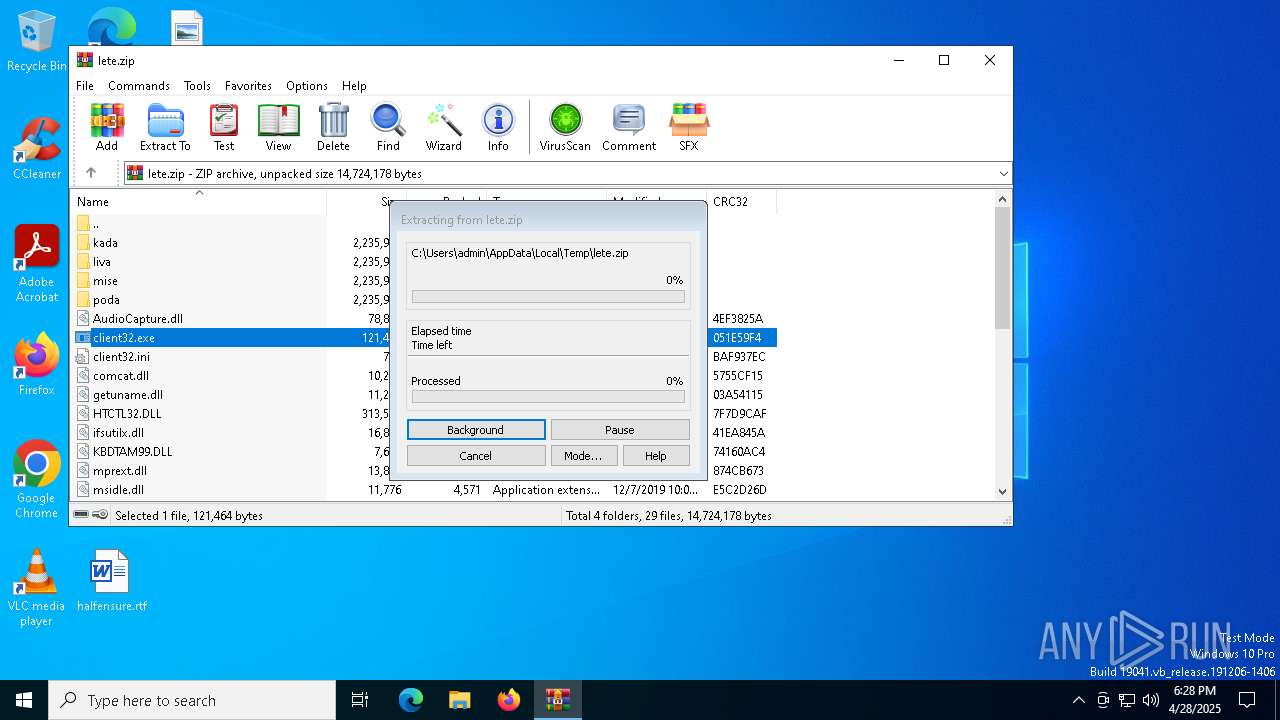Viewport: 1280px width, 720px height.
Task: Open CCleaner desktop shortcut
Action: pos(37,148)
